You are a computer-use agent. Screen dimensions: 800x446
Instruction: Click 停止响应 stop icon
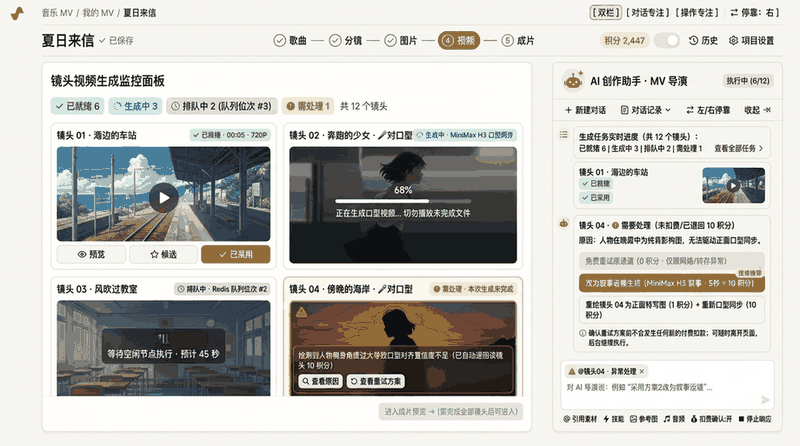coord(755,419)
